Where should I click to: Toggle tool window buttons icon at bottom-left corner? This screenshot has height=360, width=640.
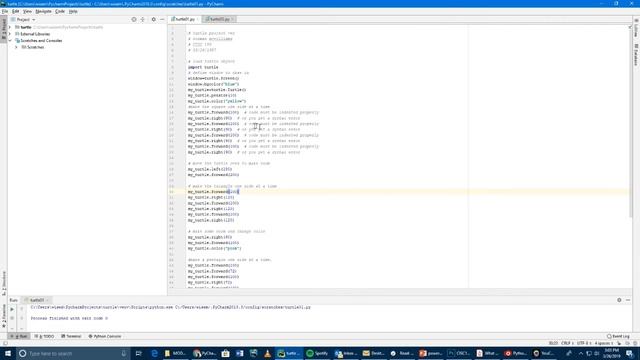[5, 343]
